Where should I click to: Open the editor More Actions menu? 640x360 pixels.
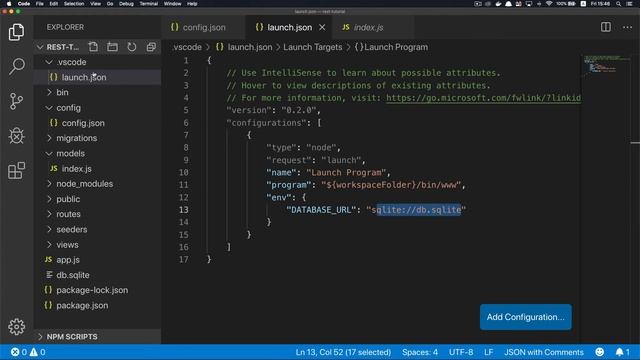click(x=627, y=27)
